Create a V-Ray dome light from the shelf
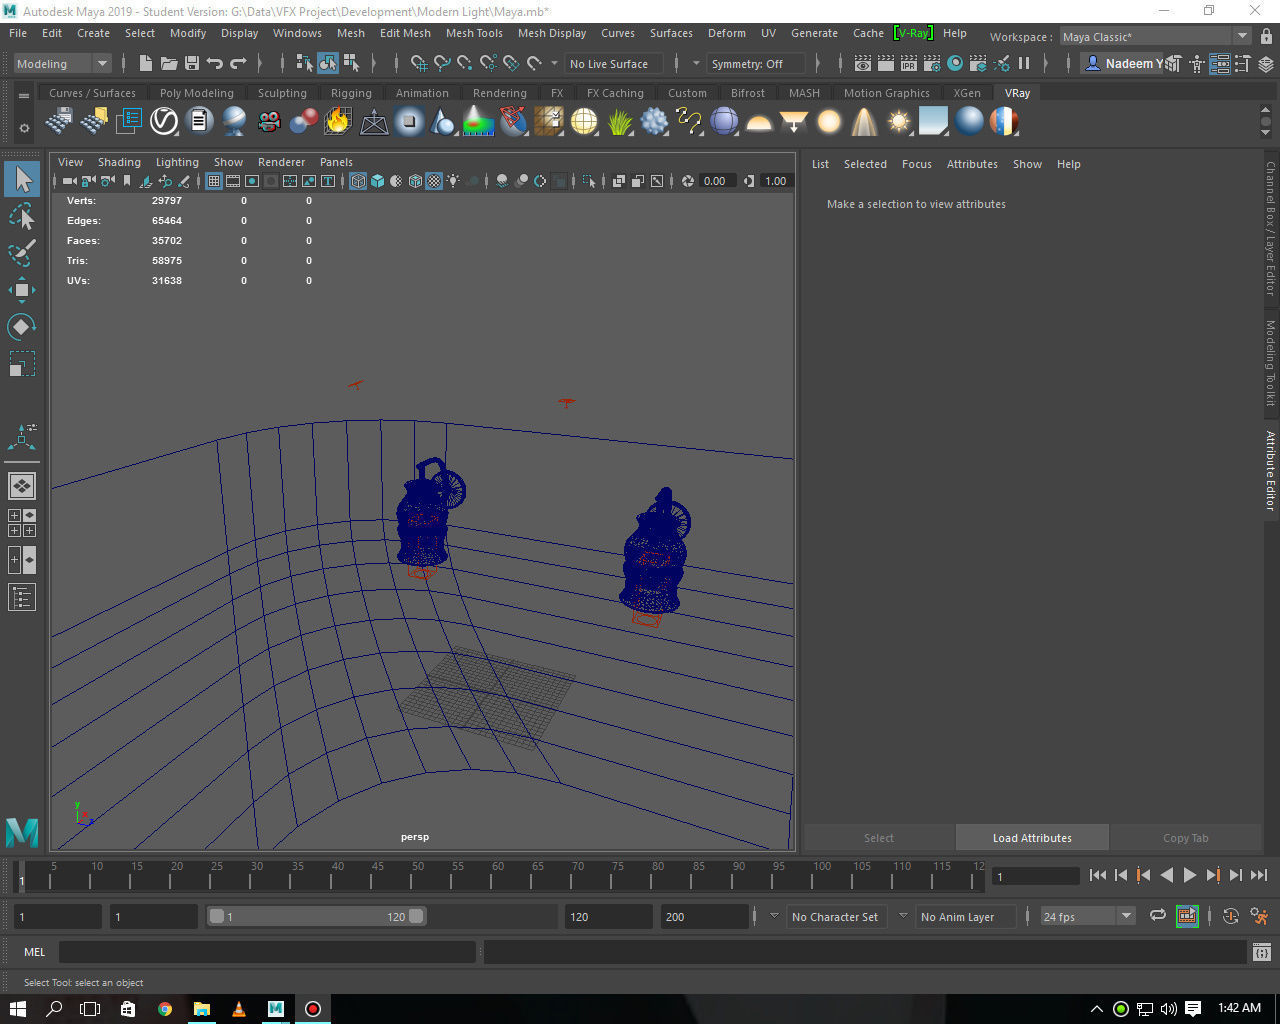1280x1024 pixels. 759,122
